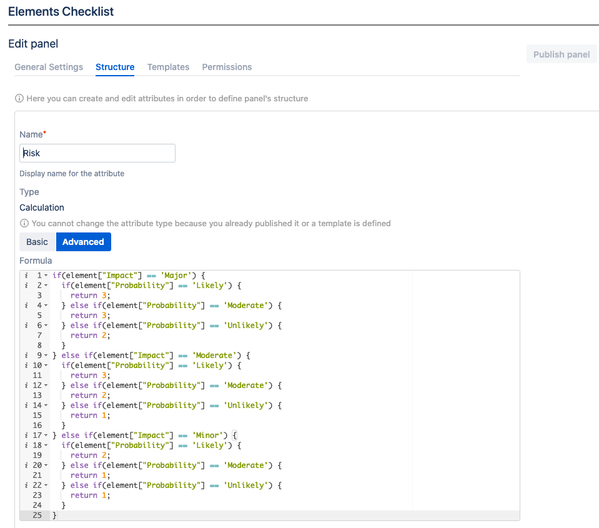This screenshot has width=599, height=528.
Task: Click the info marker on line 12 gutter
Action: coord(26,385)
